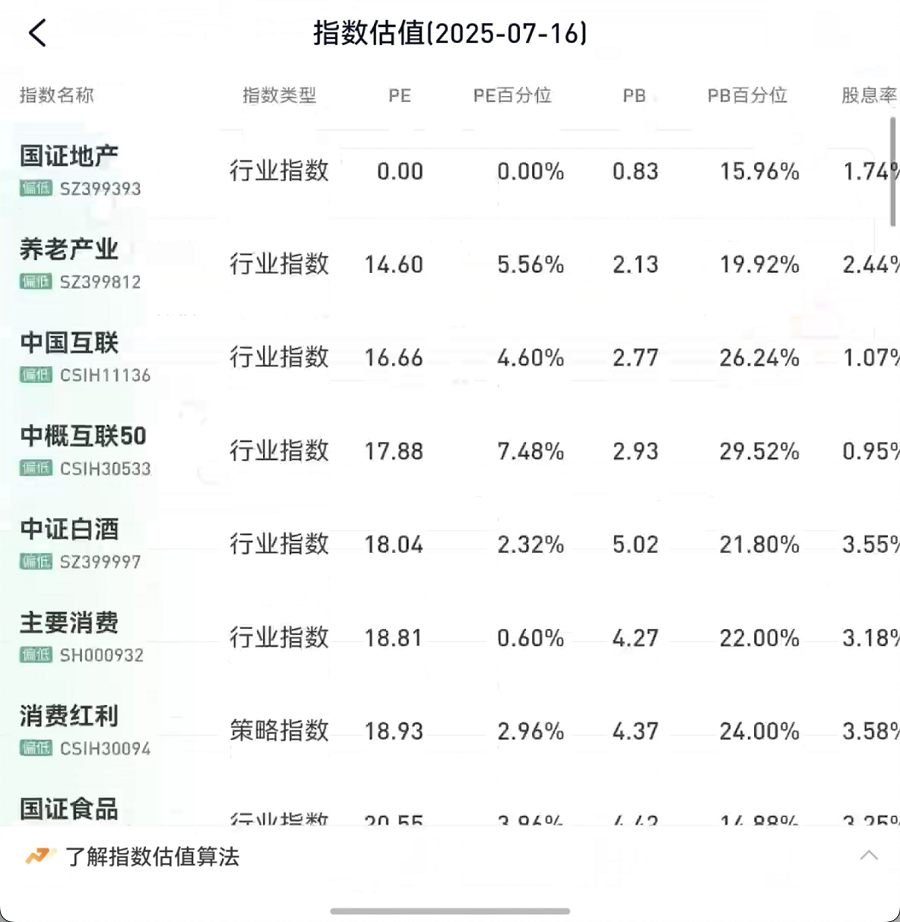Viewport: 900px width, 922px height.
Task: Open 了解指数估值算法 link
Action: pos(152,857)
